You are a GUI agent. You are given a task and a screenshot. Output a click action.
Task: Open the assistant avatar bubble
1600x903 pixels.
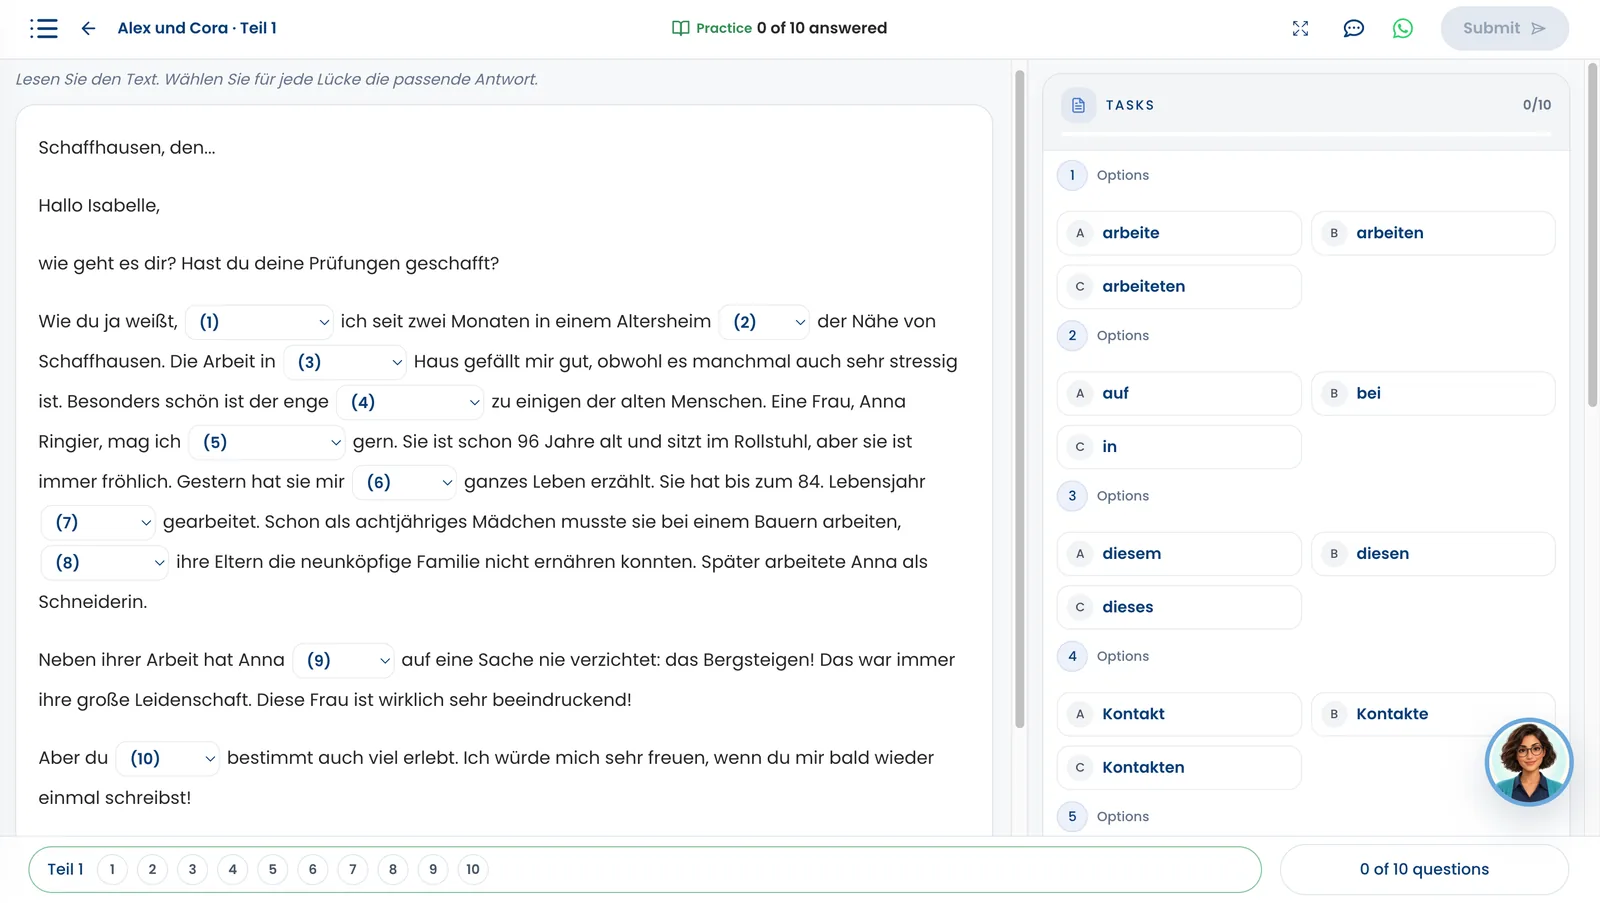pyautogui.click(x=1528, y=762)
